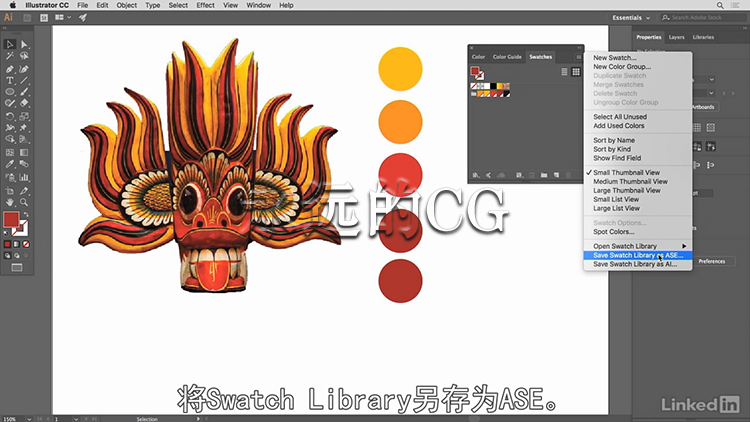Click the Preferences button
The height and width of the screenshot is (422, 750).
click(x=712, y=261)
